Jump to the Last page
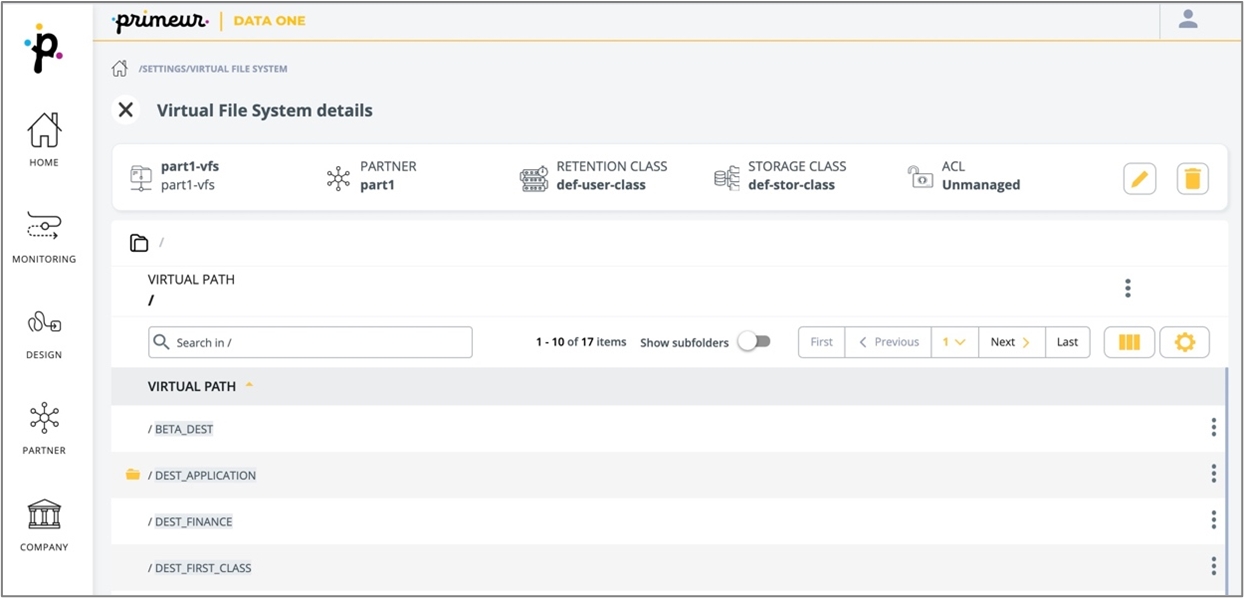The image size is (1244, 598). click(x=1067, y=342)
